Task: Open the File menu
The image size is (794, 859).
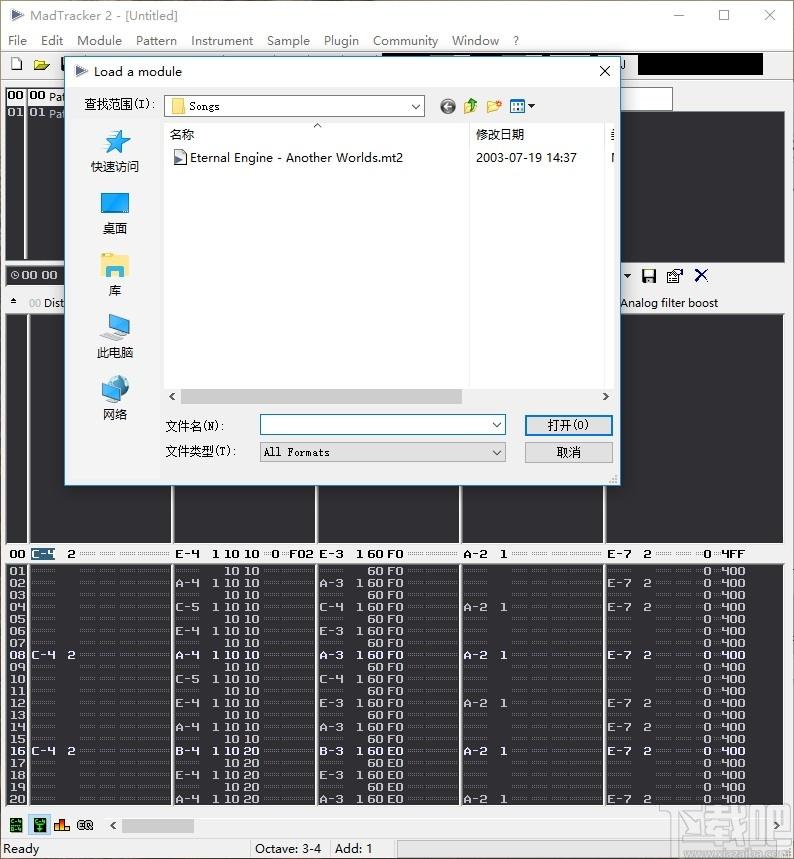Action: click(18, 41)
